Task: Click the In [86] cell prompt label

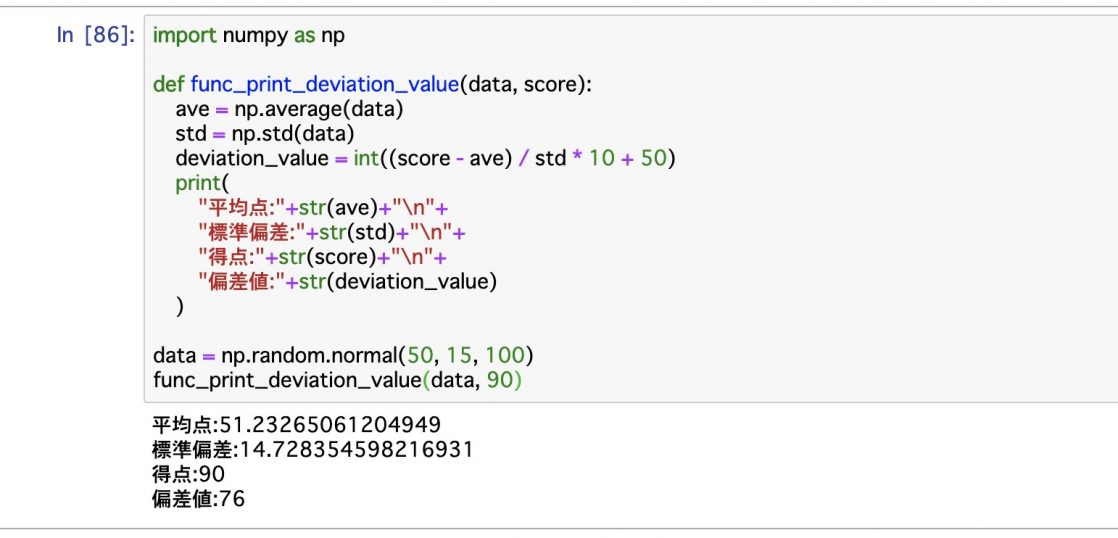Action: click(96, 35)
